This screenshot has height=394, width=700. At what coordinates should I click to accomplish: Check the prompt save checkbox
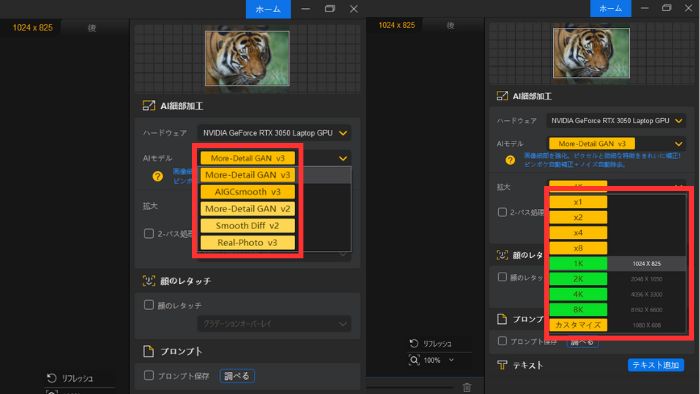click(149, 375)
